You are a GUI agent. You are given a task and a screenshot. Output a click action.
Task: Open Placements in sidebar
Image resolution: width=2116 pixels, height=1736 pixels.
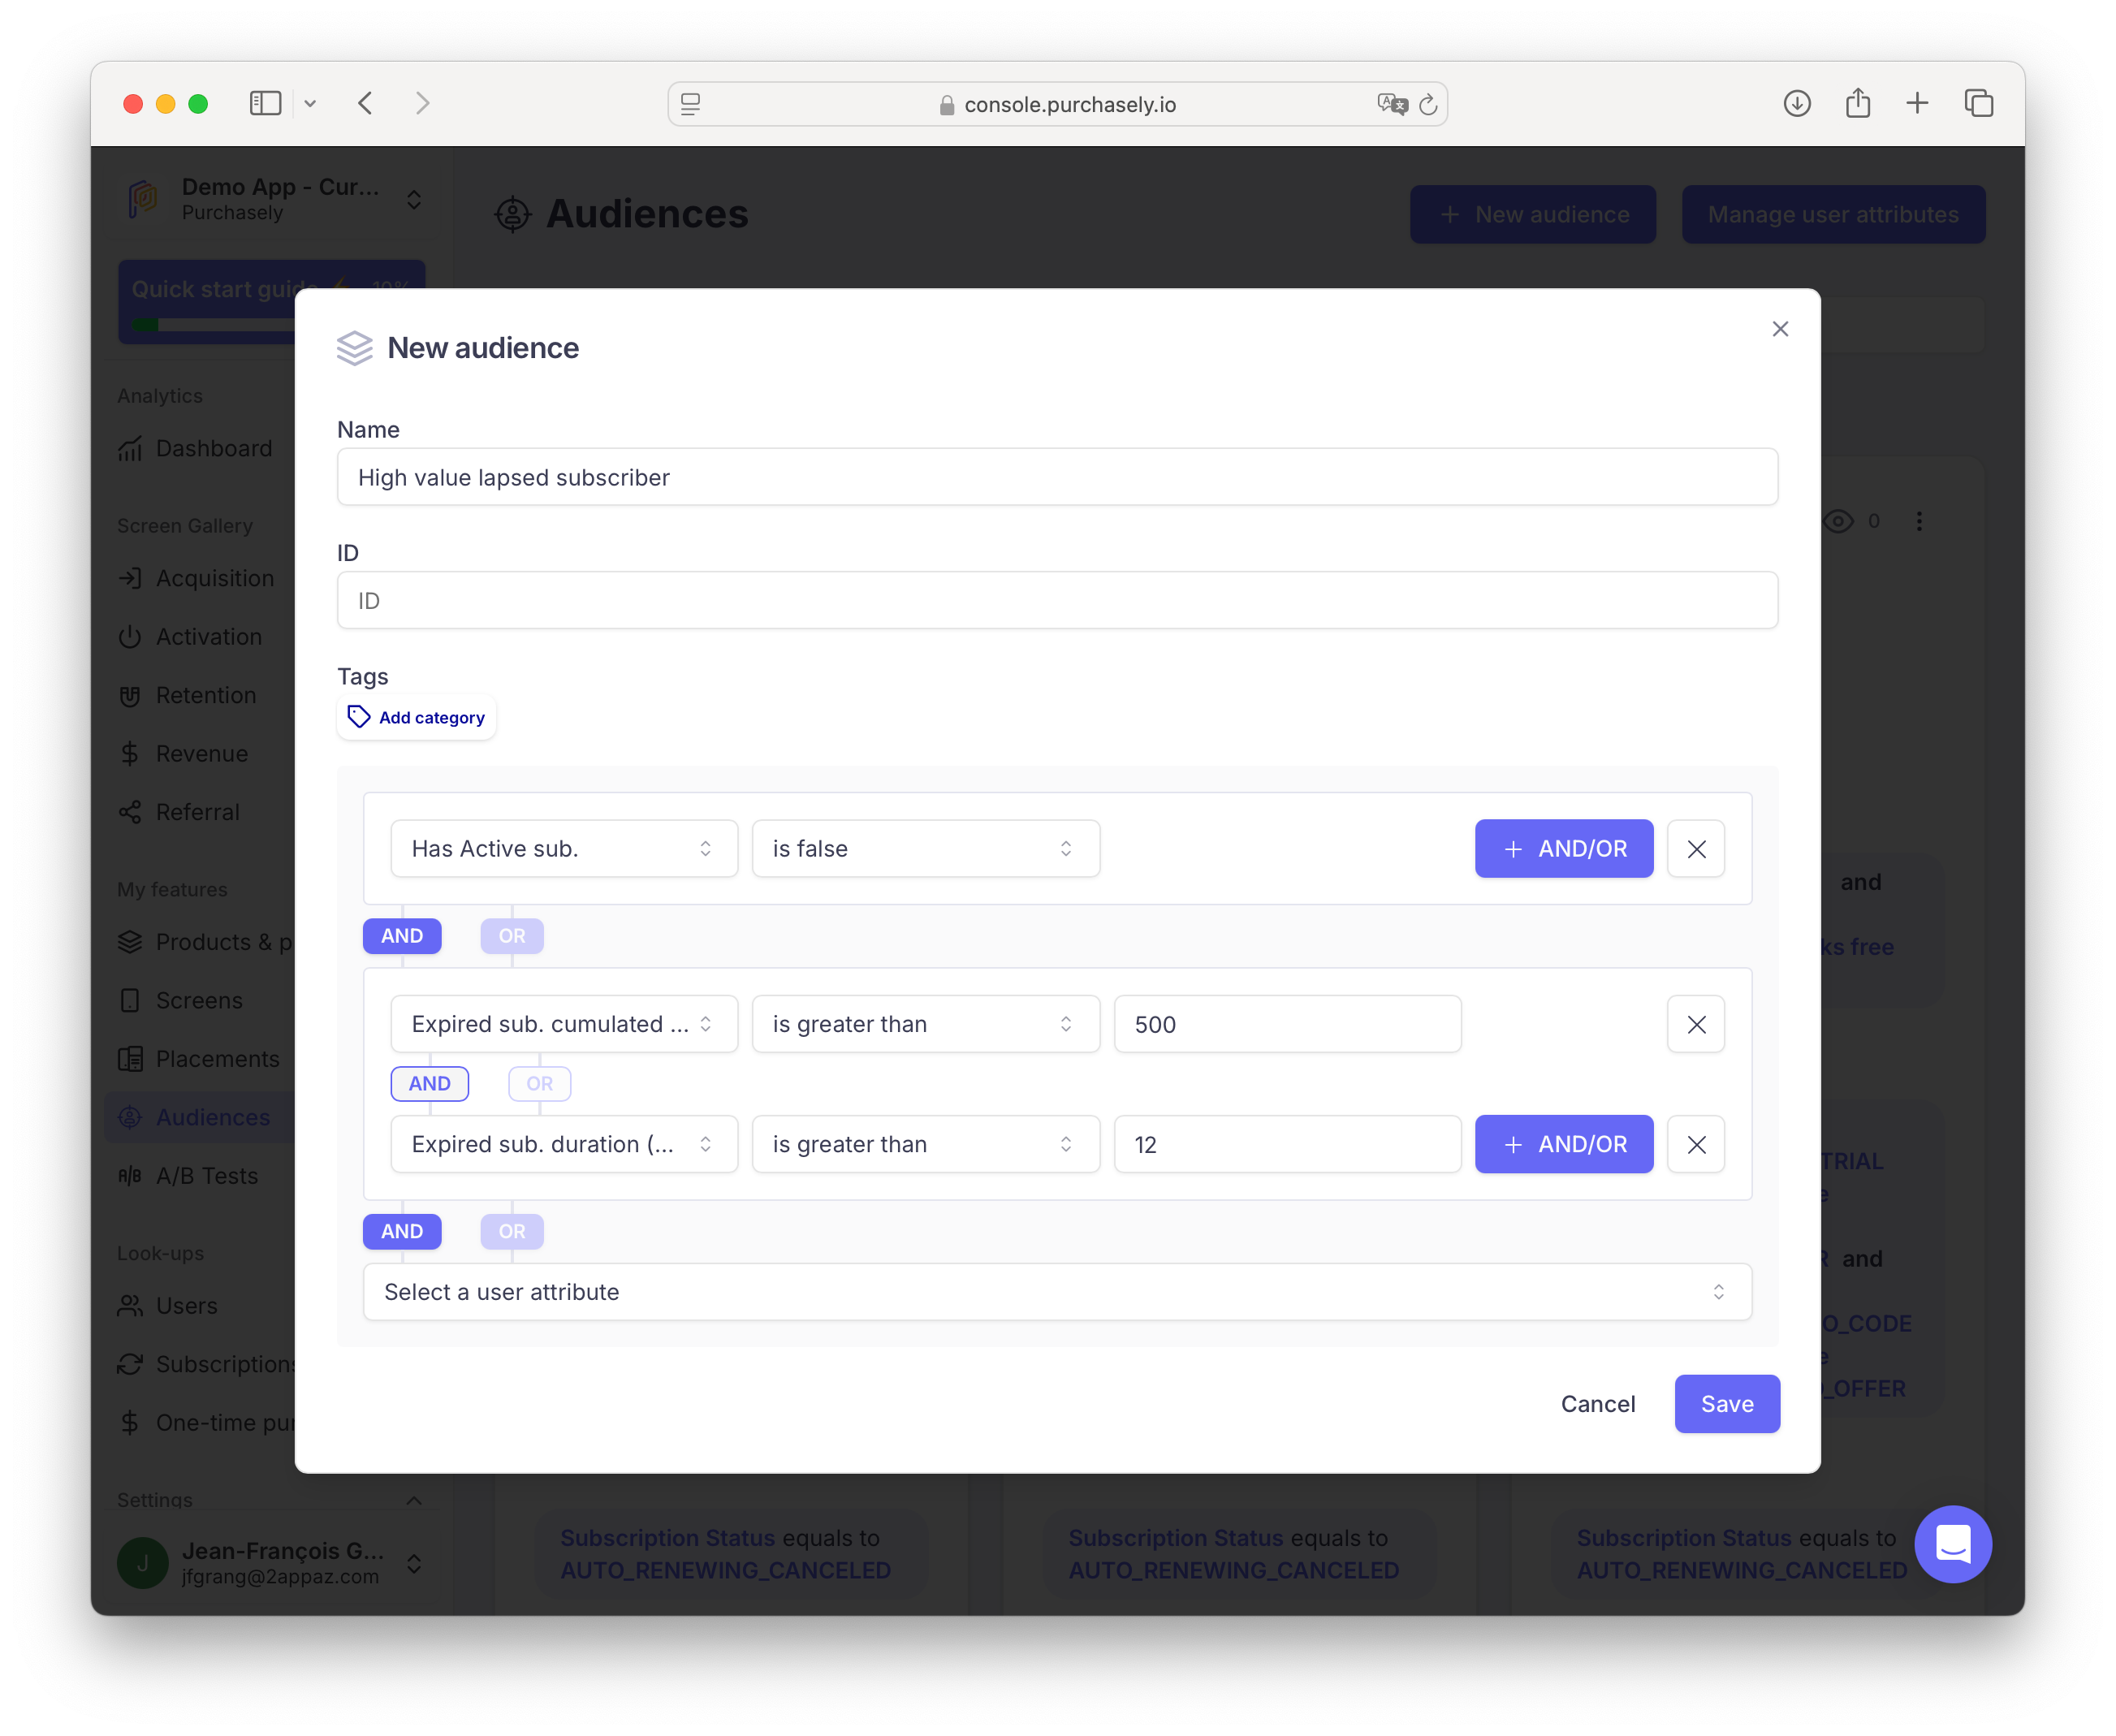click(199, 1058)
